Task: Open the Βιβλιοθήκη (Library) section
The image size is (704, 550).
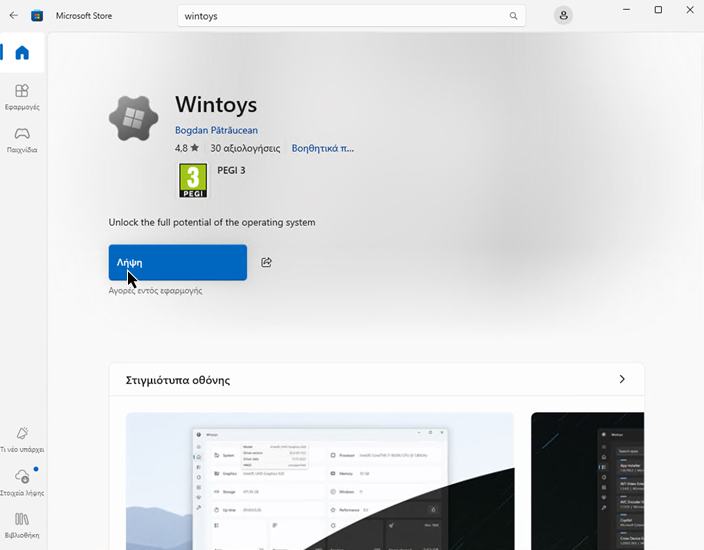Action: [x=22, y=524]
